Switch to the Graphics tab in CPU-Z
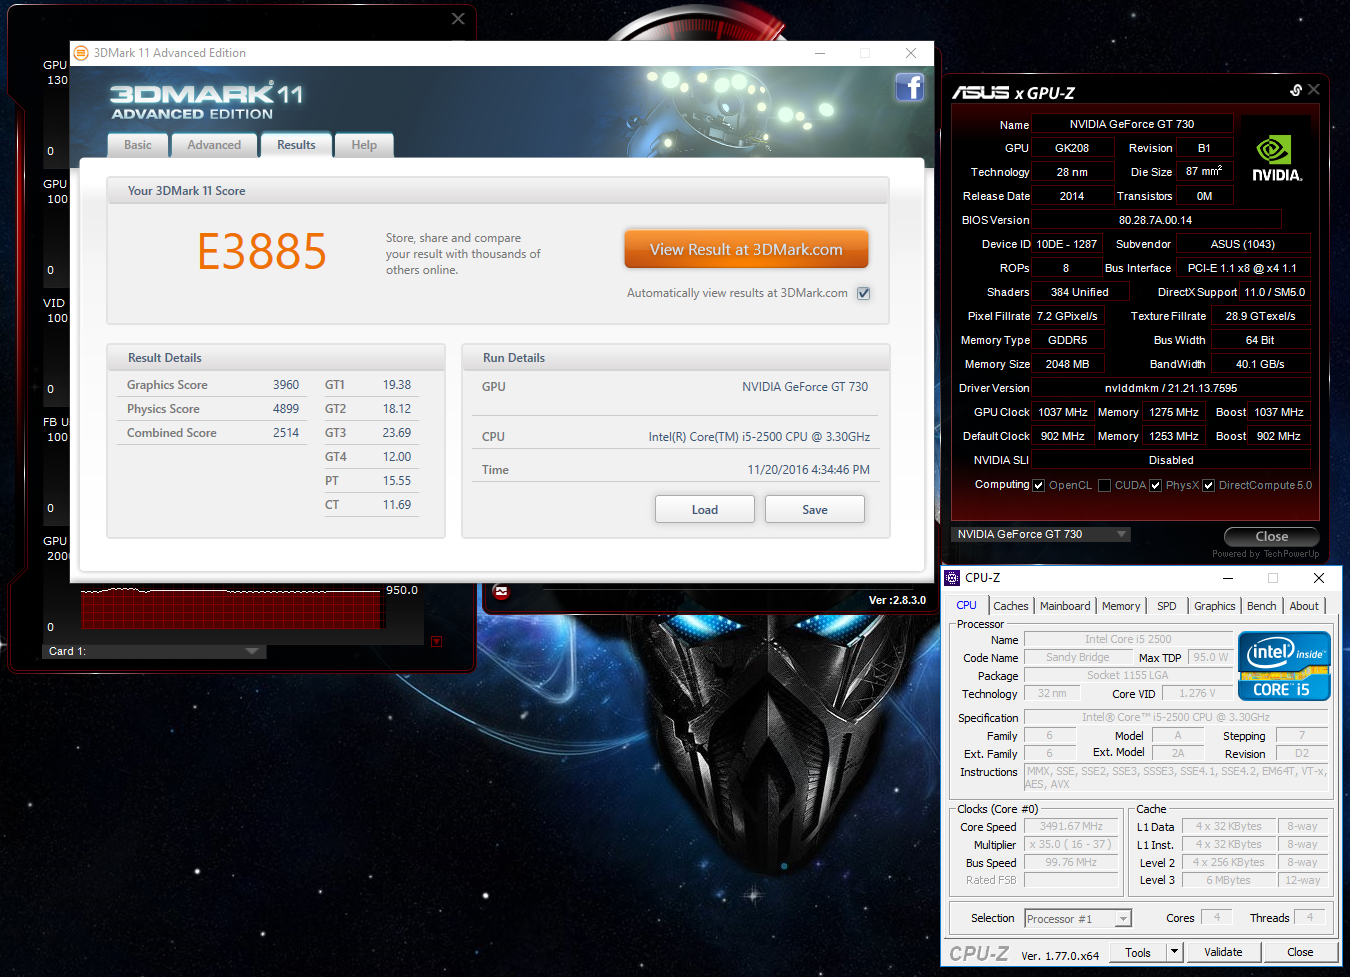 point(1214,606)
